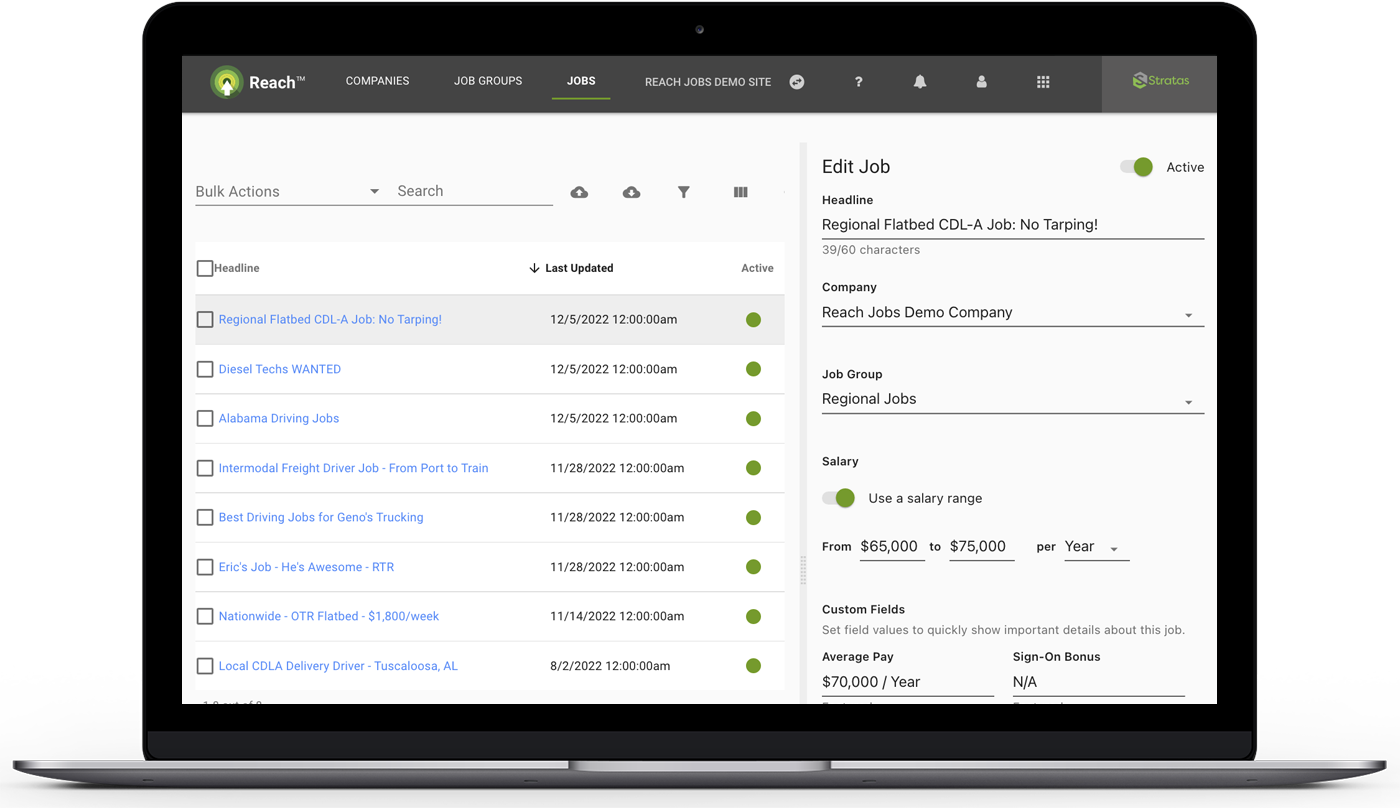Open Alabama Driving Jobs link
The width and height of the screenshot is (1400, 808).
[279, 419]
